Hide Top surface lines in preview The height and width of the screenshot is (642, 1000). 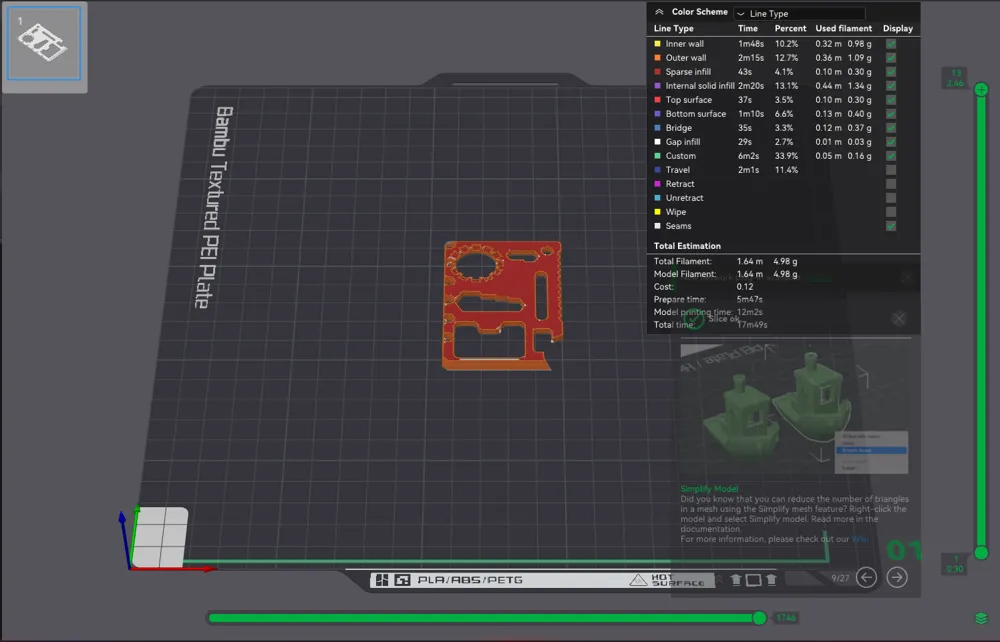[891, 100]
